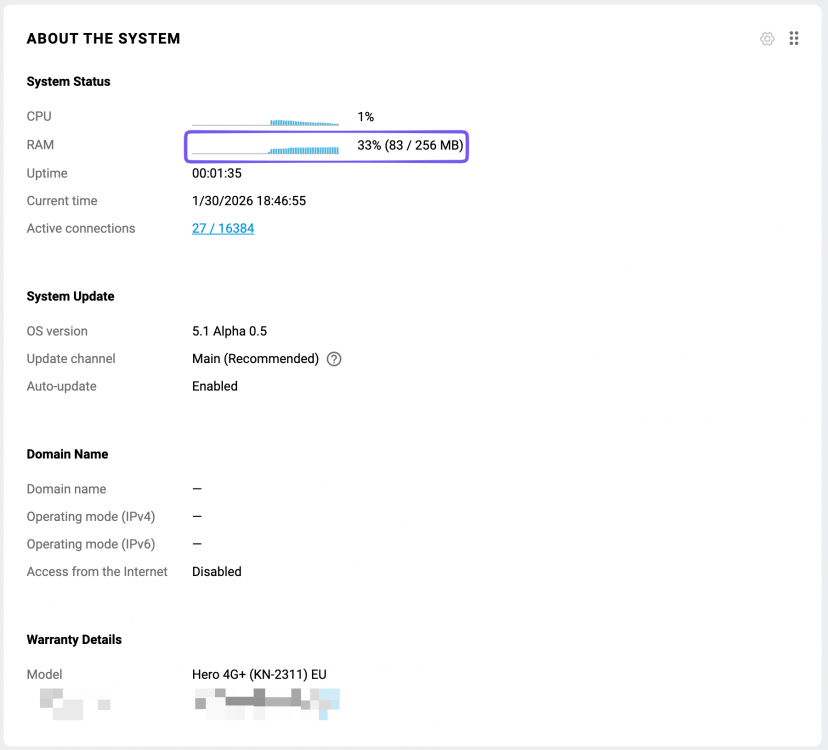This screenshot has height=750, width=828.
Task: Click the RAM 33% (83 / 256 MB) value
Action: point(410,146)
